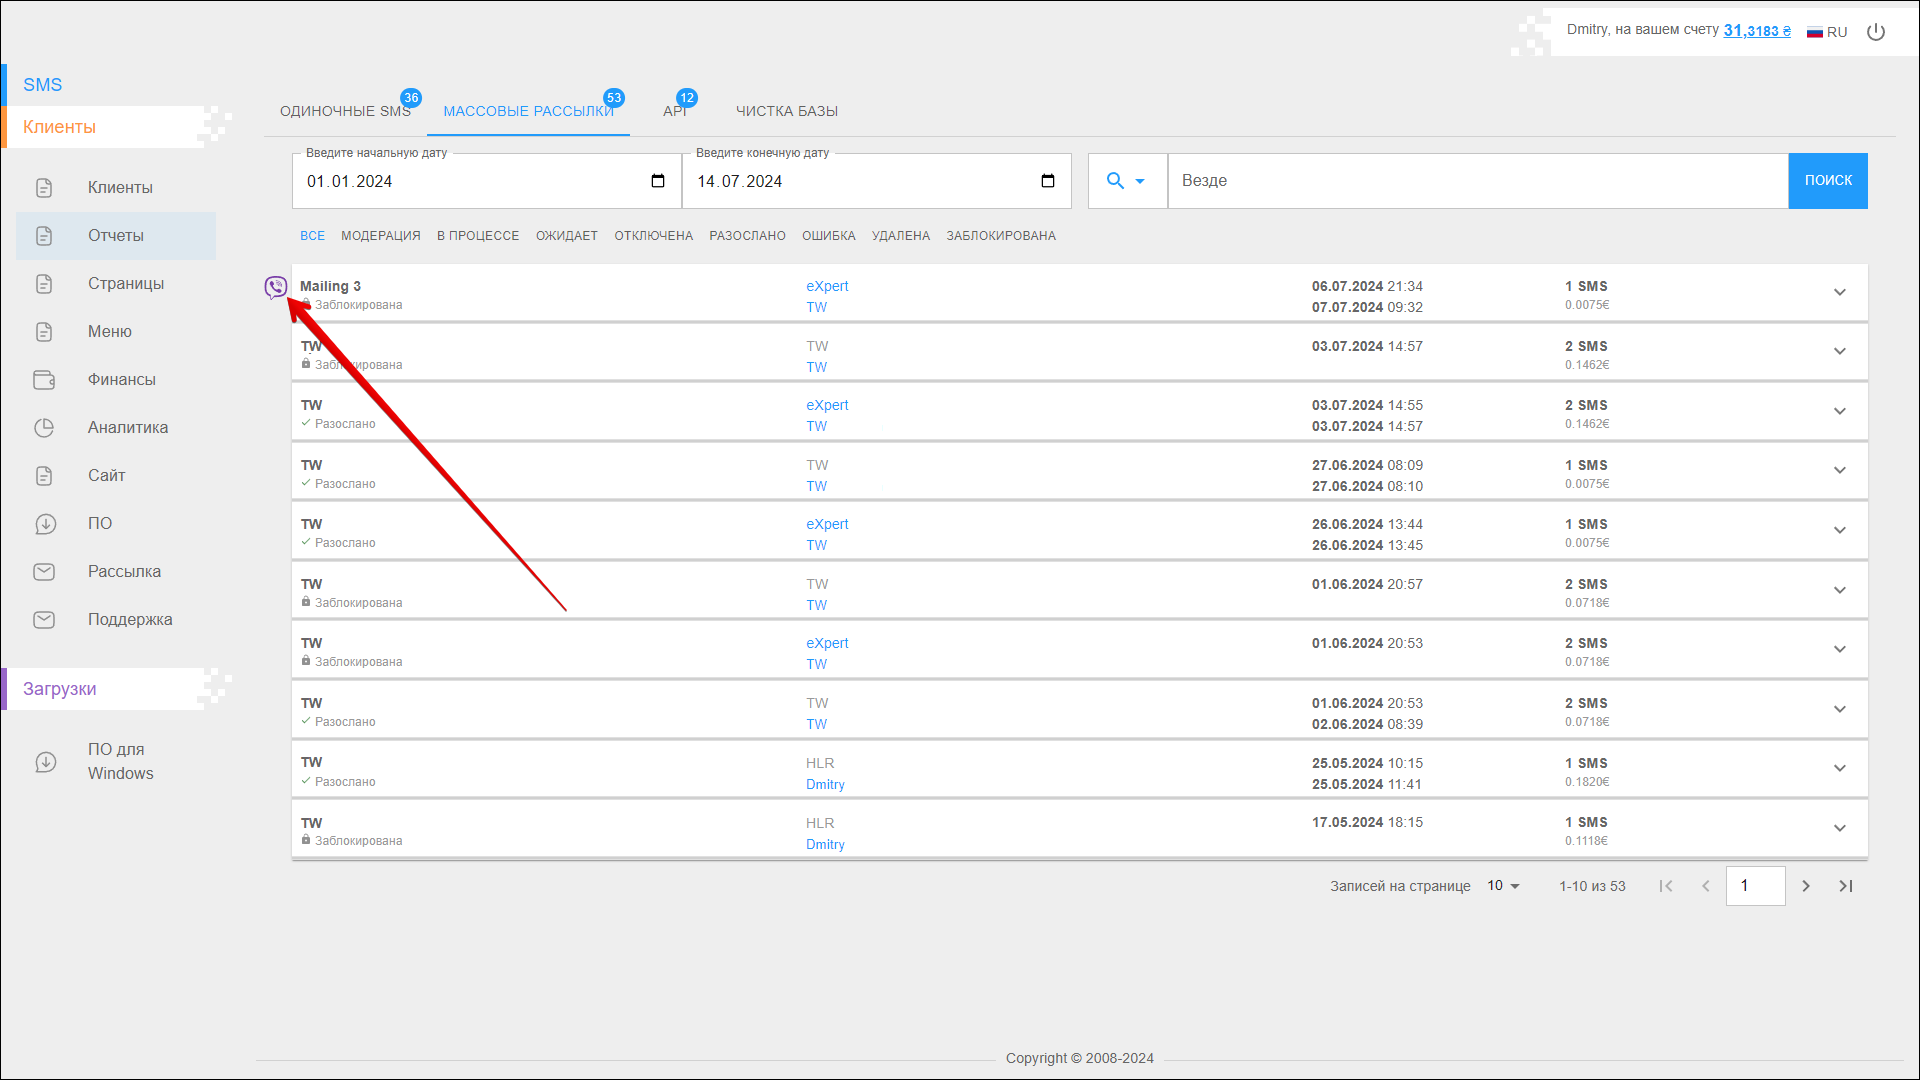Screen dimensions: 1920x1080
Task: Jump to last page arrow
Action: (x=1846, y=886)
